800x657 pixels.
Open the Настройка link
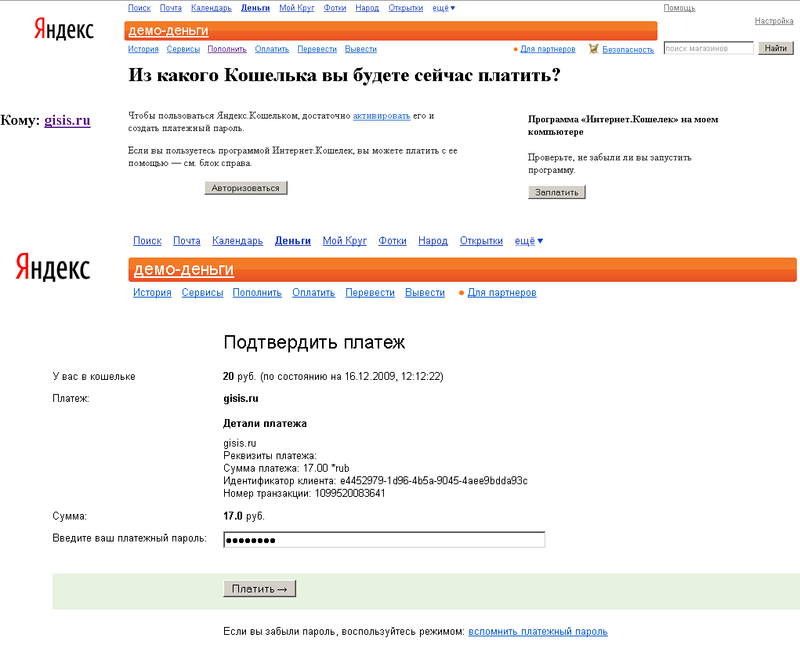774,21
